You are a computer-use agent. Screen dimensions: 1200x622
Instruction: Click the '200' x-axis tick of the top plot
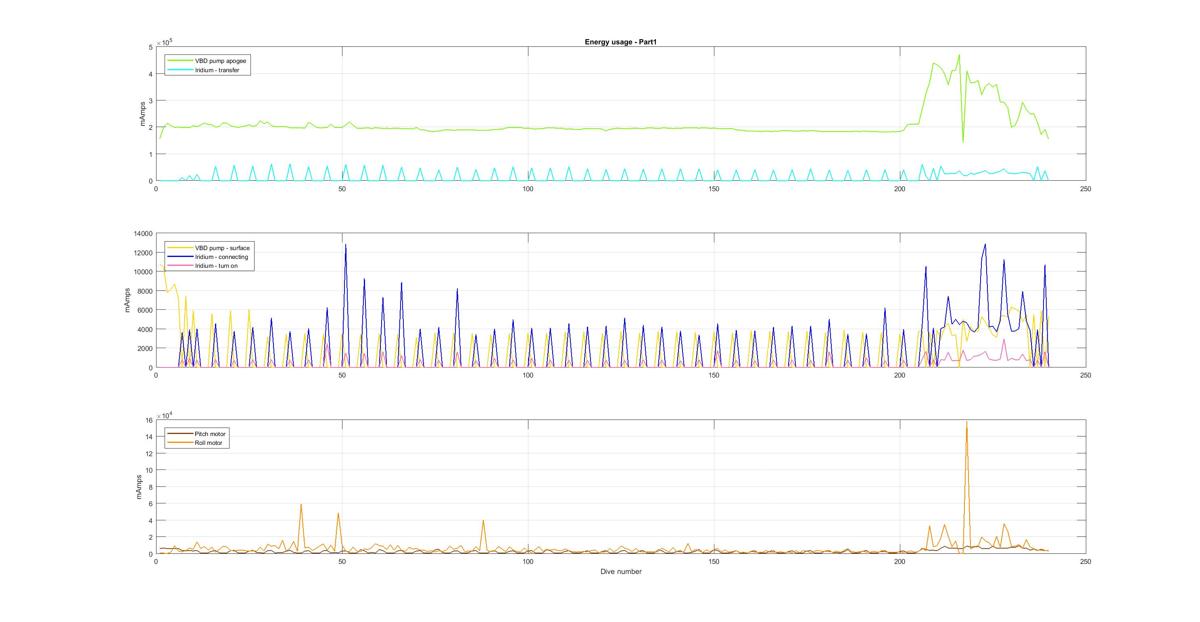[899, 188]
